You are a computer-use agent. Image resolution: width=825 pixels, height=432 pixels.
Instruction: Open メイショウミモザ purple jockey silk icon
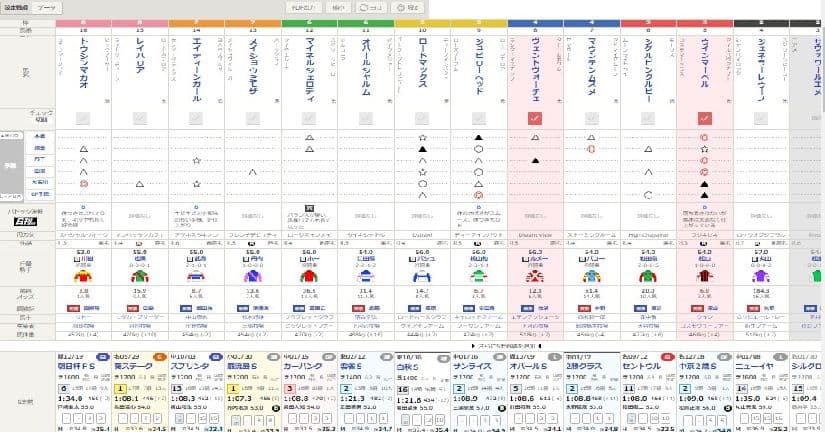(253, 277)
